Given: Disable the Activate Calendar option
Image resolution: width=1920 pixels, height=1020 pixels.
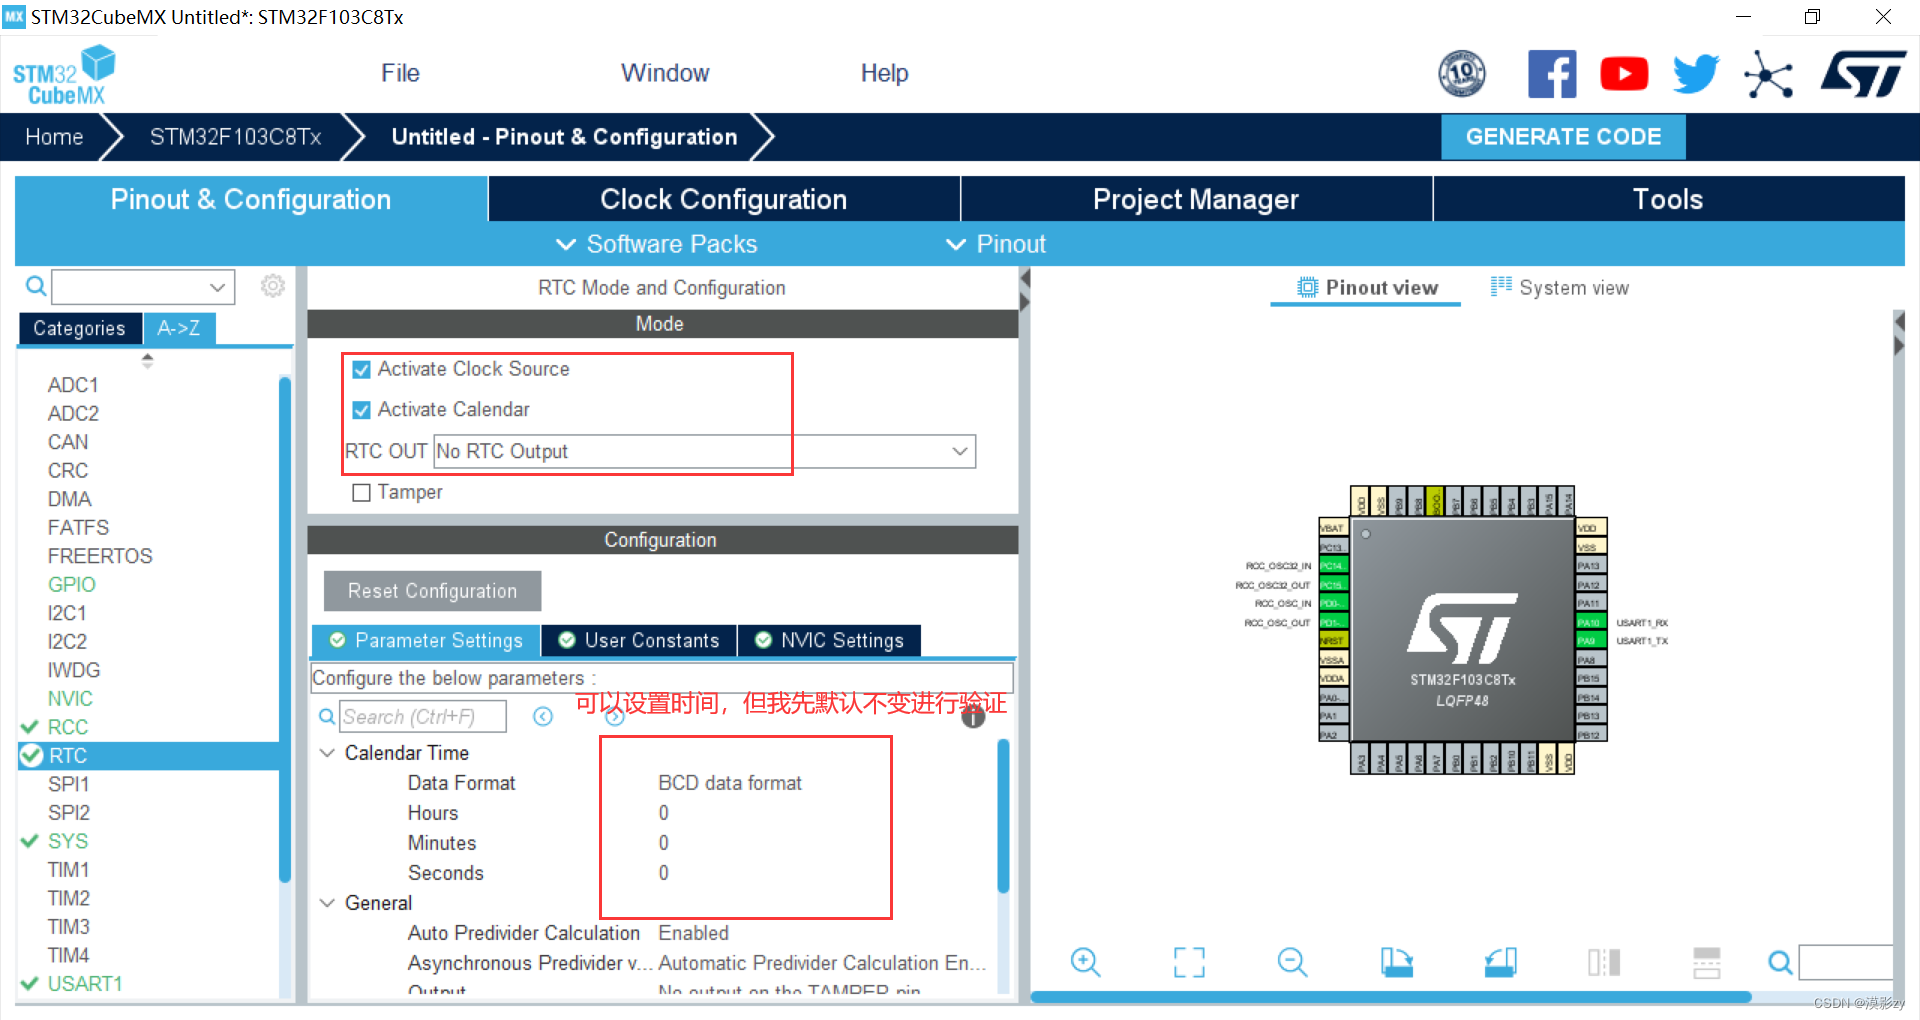Looking at the screenshot, I should point(361,409).
